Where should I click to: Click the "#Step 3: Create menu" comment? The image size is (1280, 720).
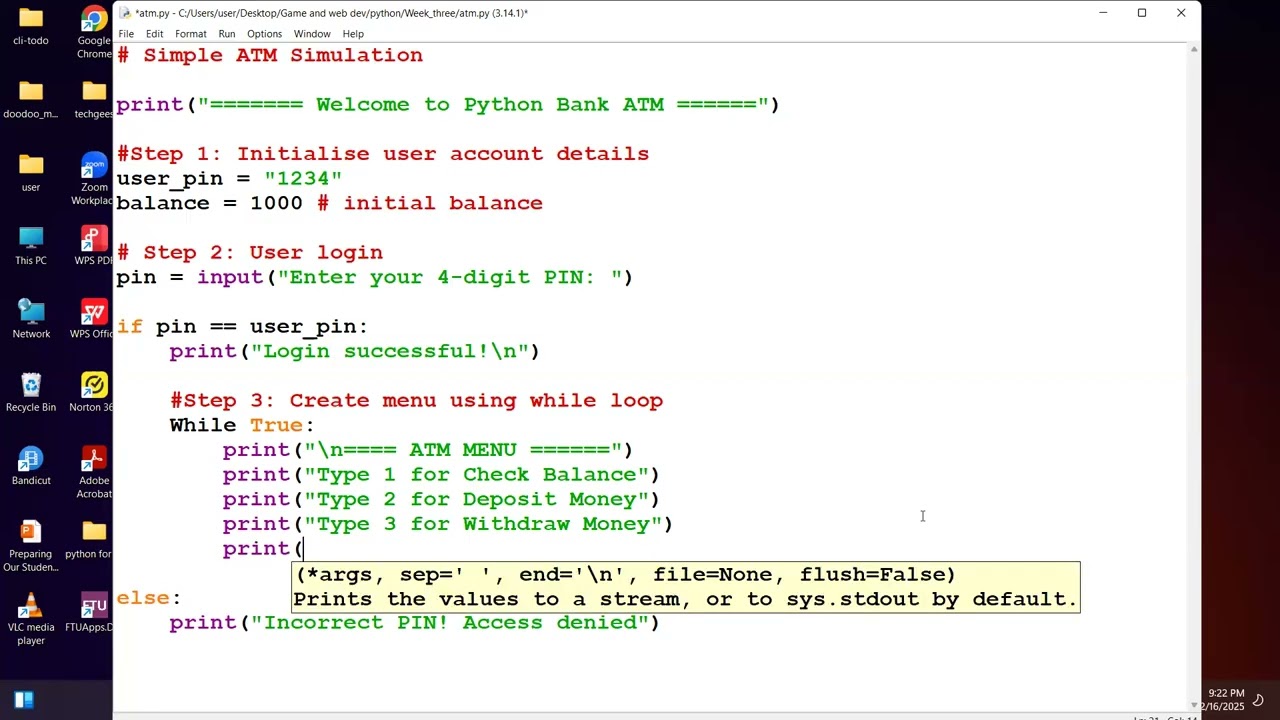[417, 400]
